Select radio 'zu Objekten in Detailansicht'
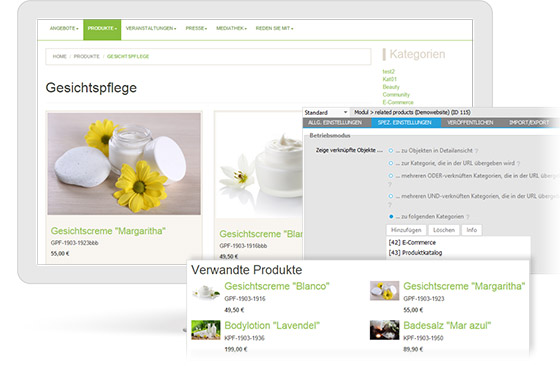 (391, 151)
